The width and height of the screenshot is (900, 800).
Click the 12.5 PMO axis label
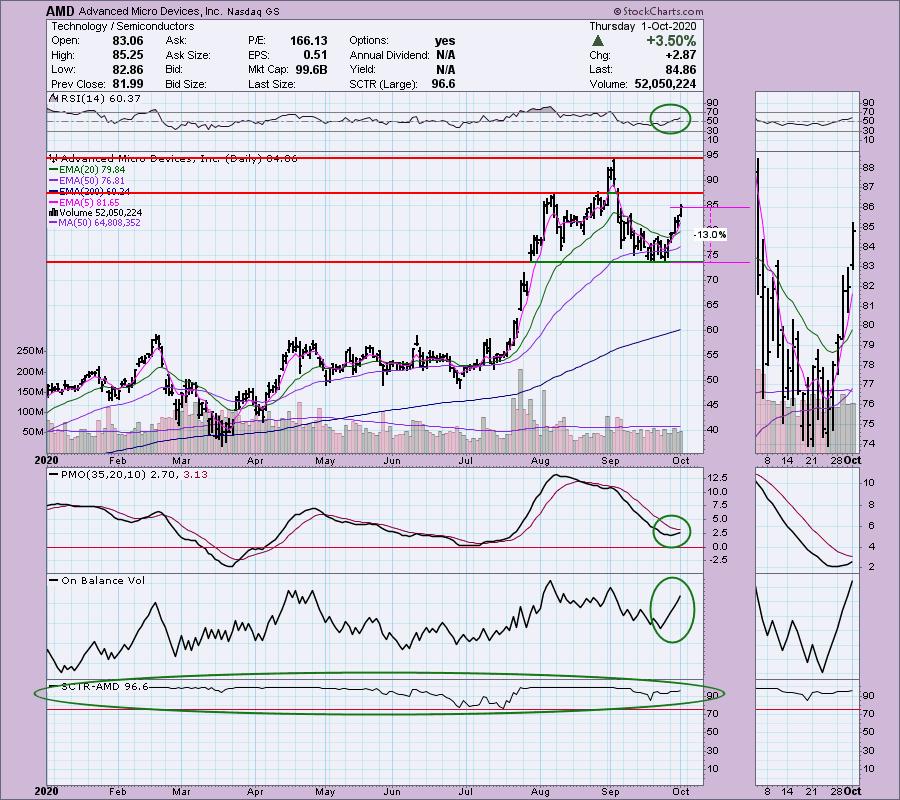(718, 477)
